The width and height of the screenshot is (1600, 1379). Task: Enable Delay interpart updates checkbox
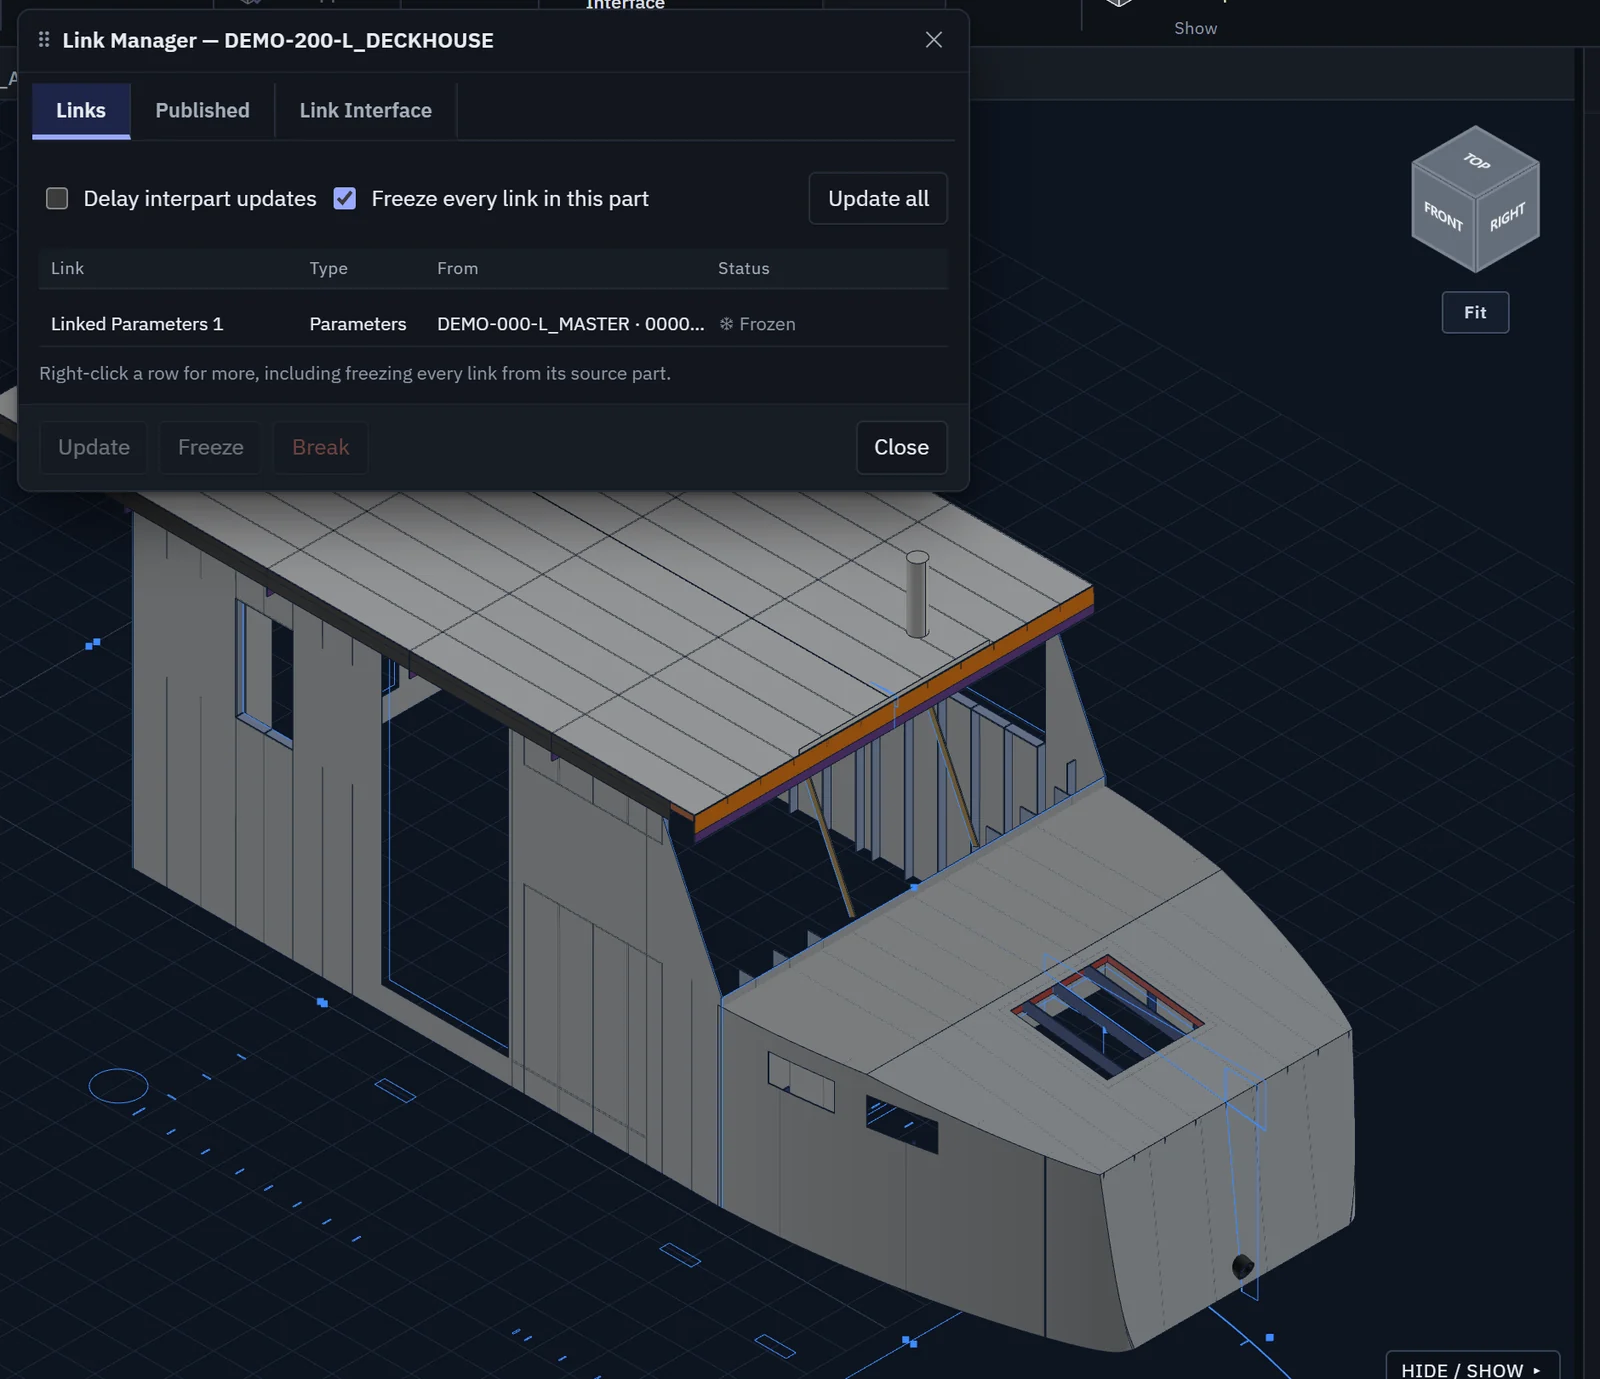pyautogui.click(x=57, y=199)
